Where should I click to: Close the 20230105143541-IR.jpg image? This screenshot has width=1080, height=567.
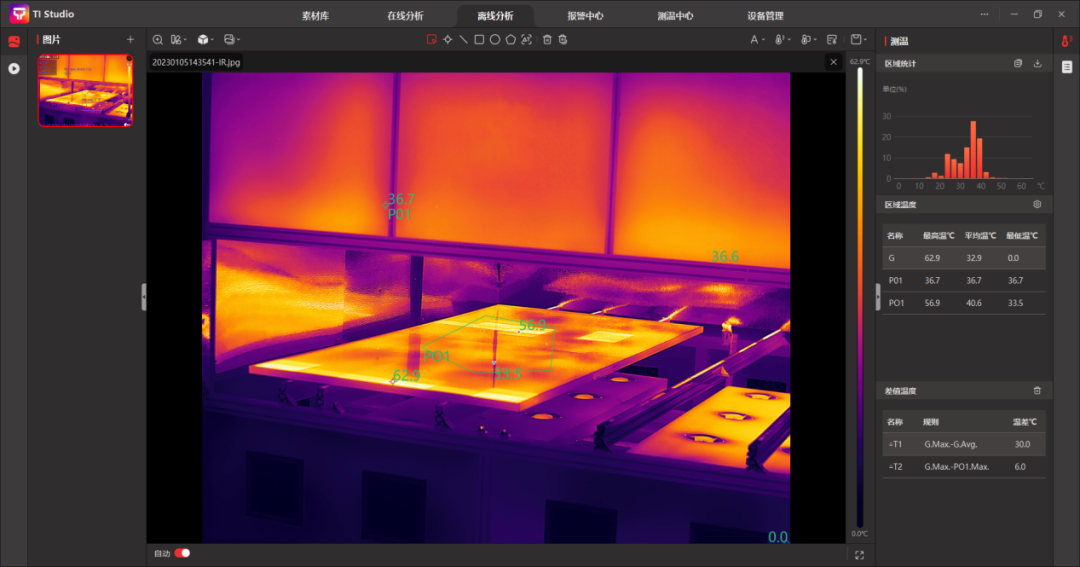[x=833, y=62]
